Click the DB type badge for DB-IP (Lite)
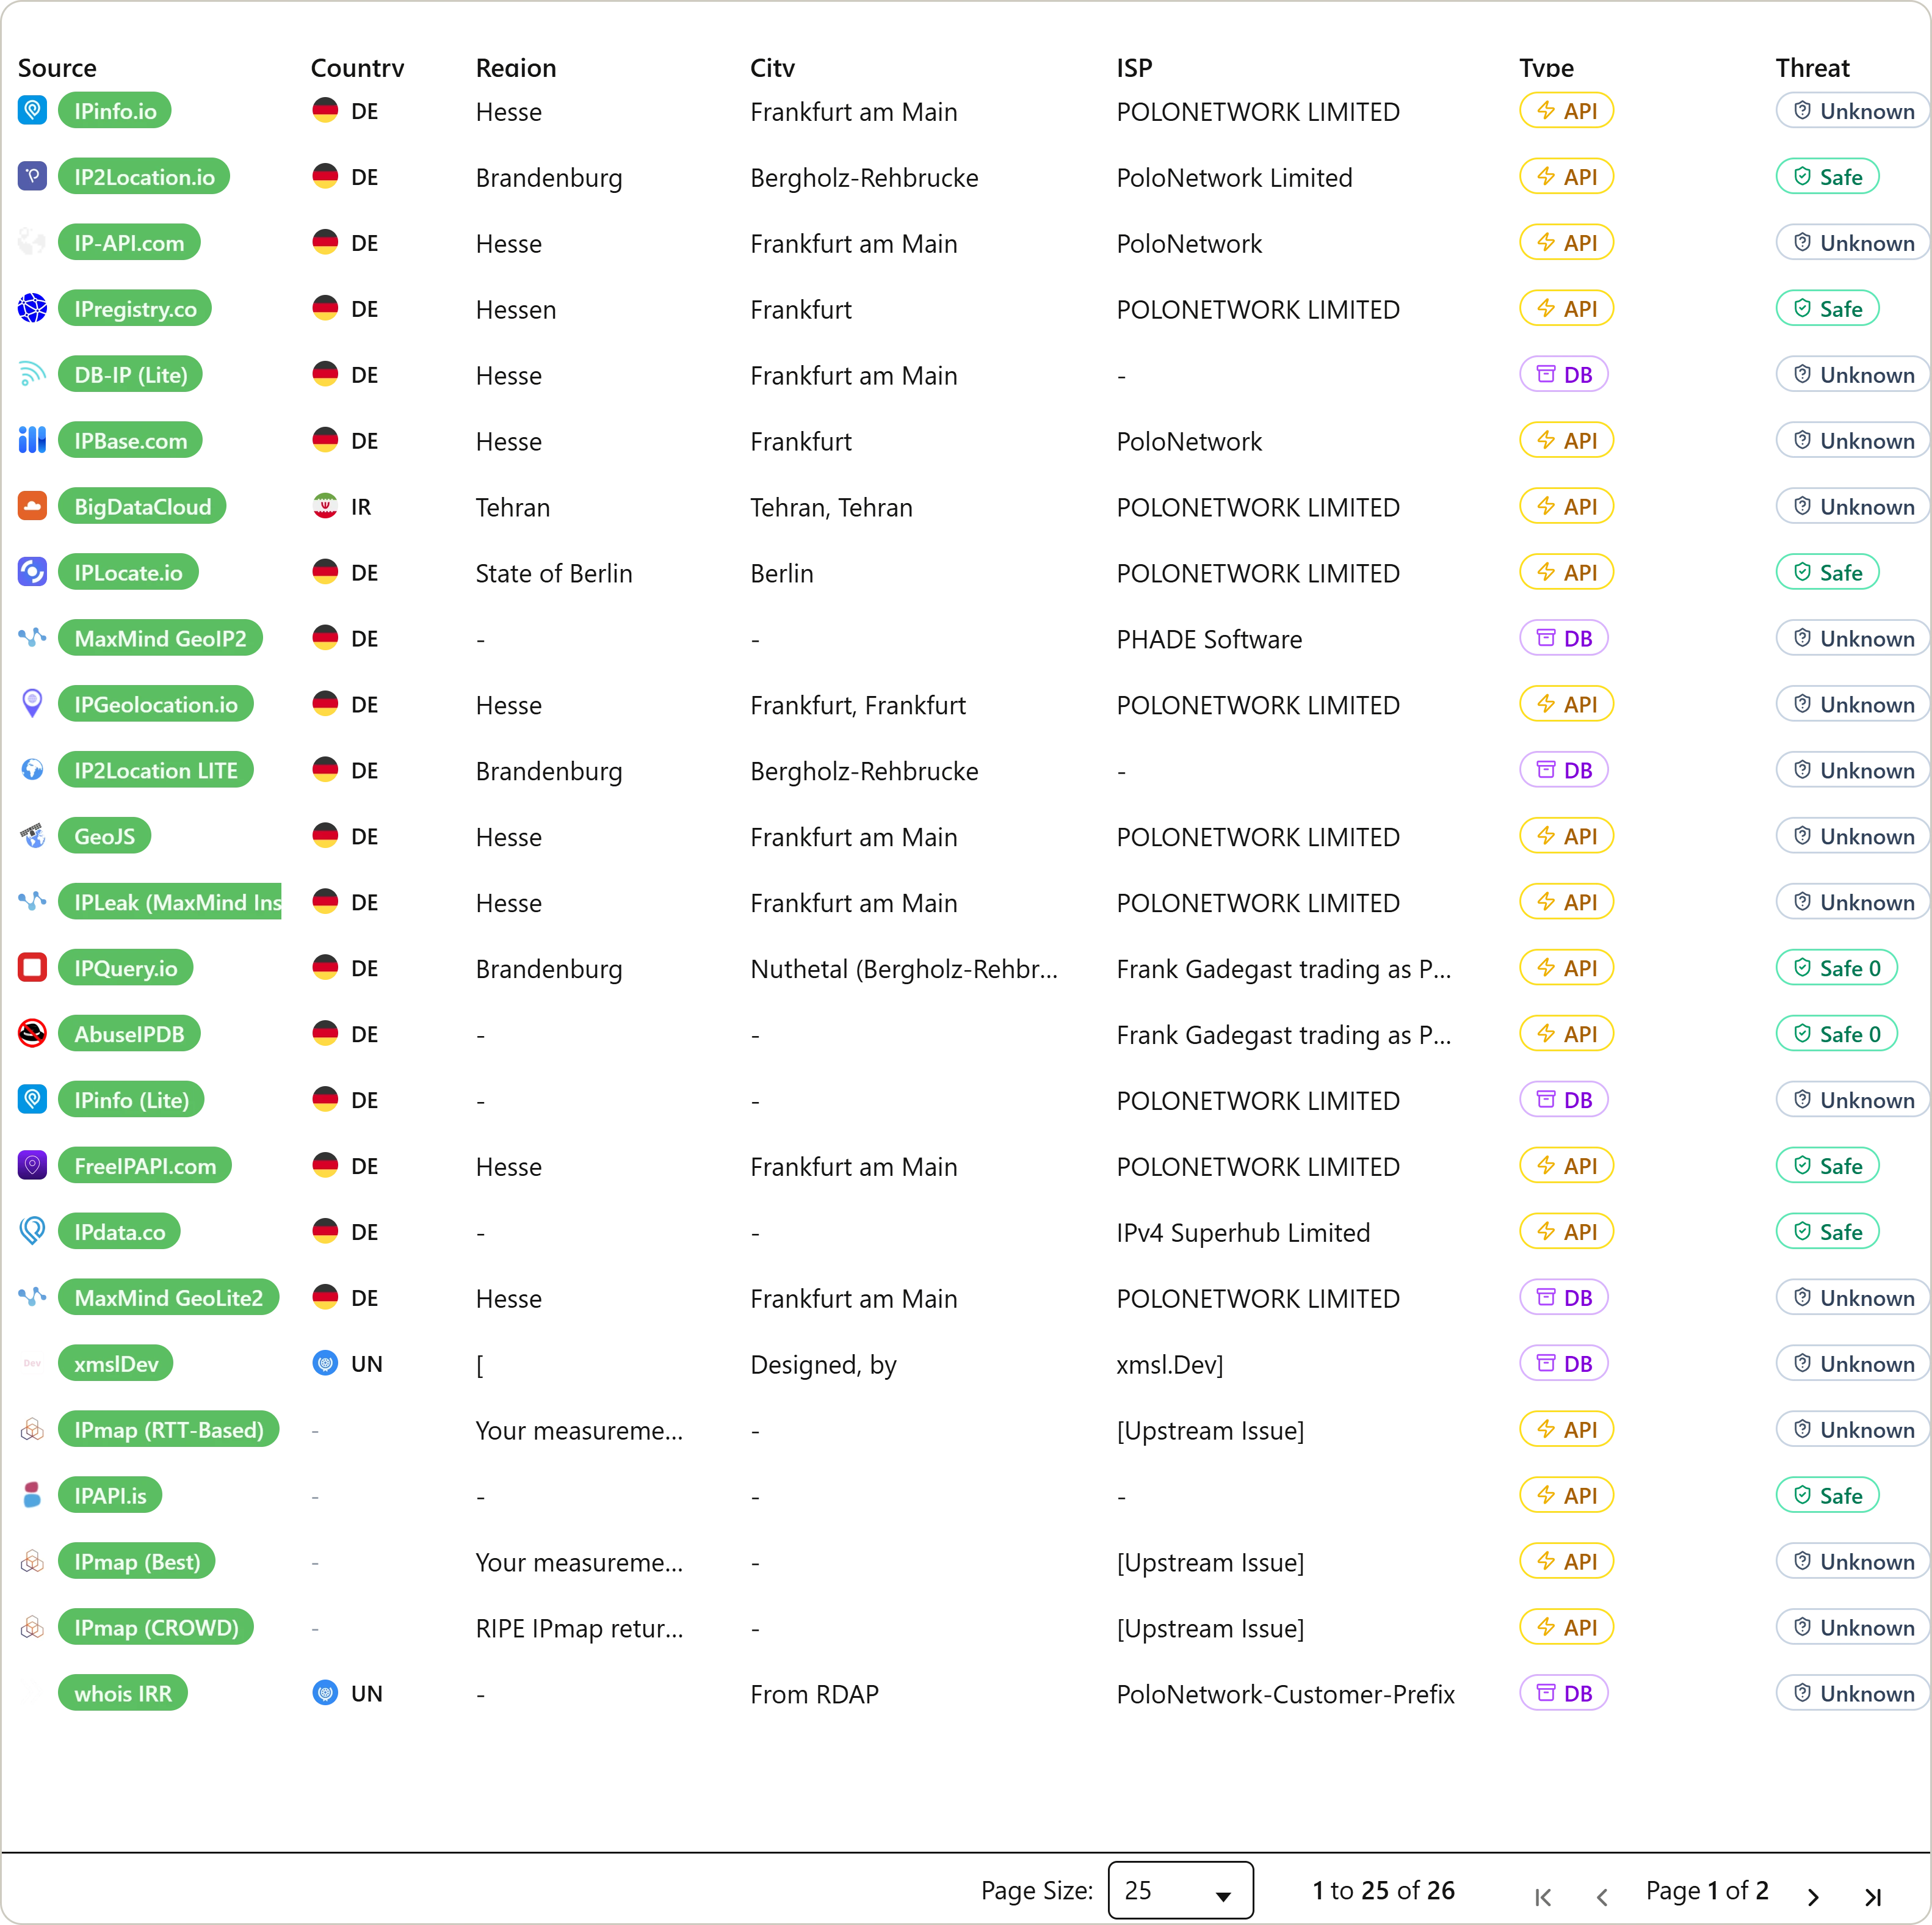 point(1564,374)
